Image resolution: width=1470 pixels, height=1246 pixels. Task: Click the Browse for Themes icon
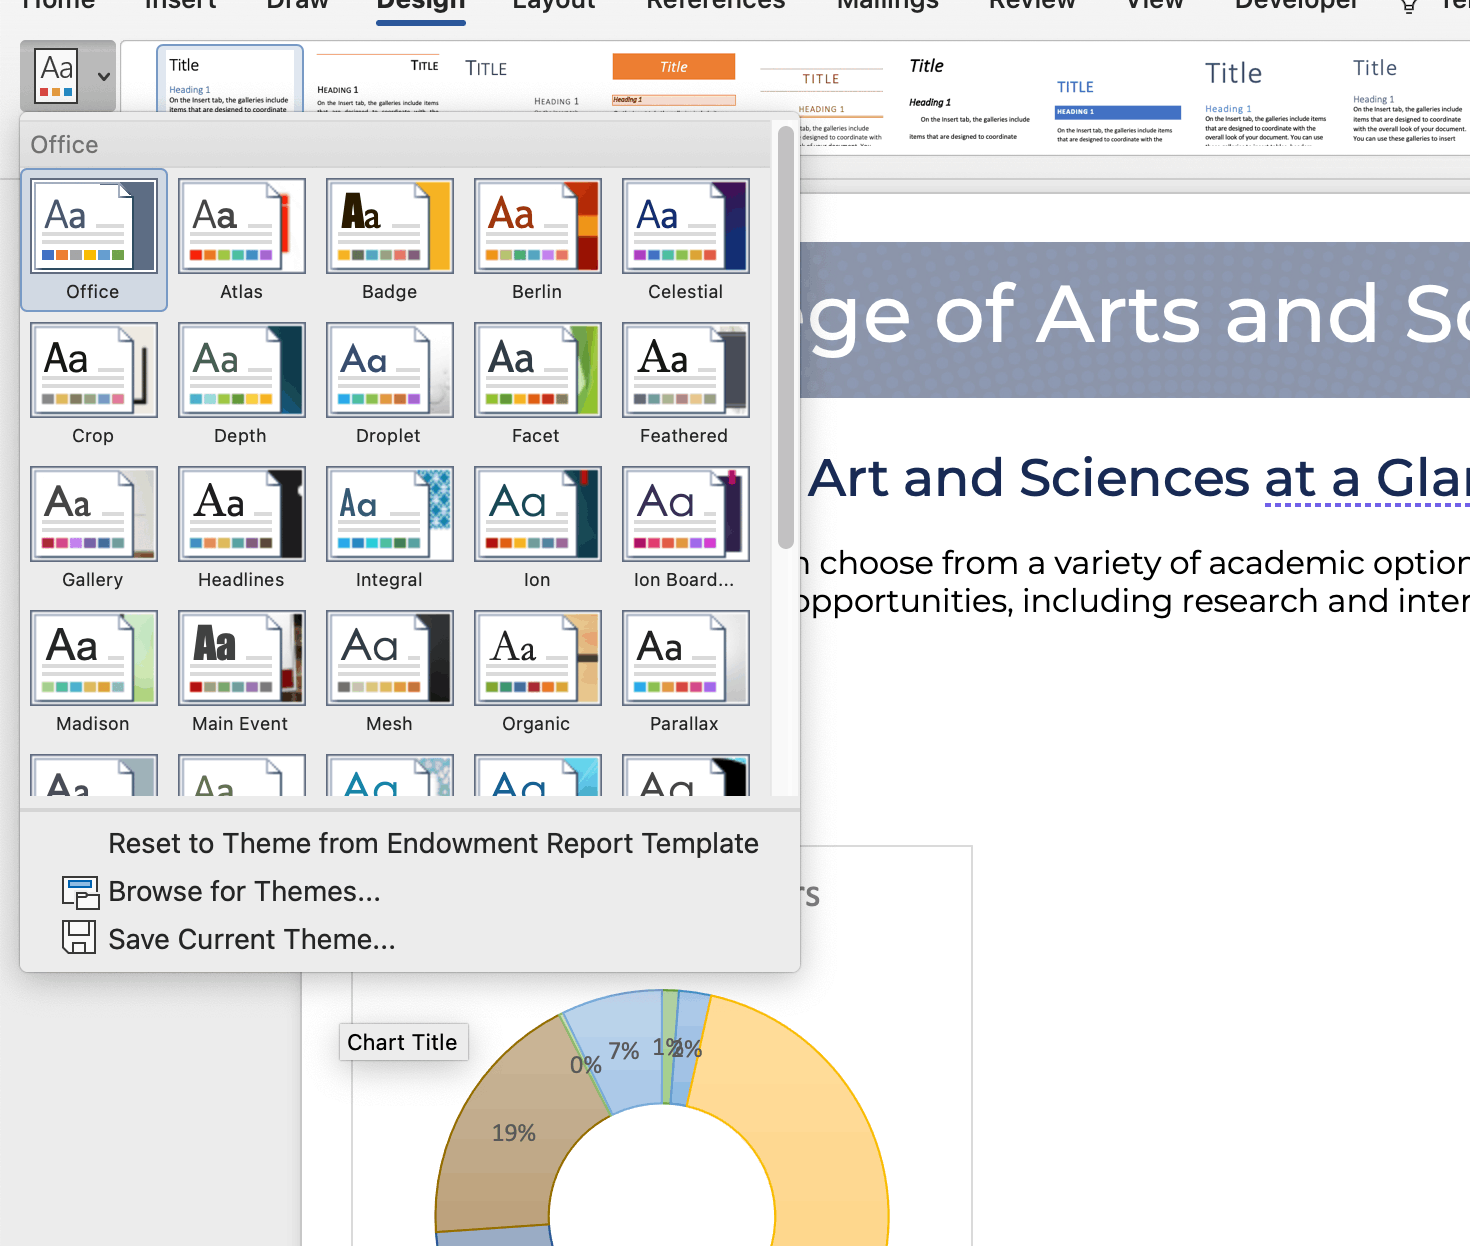(80, 892)
